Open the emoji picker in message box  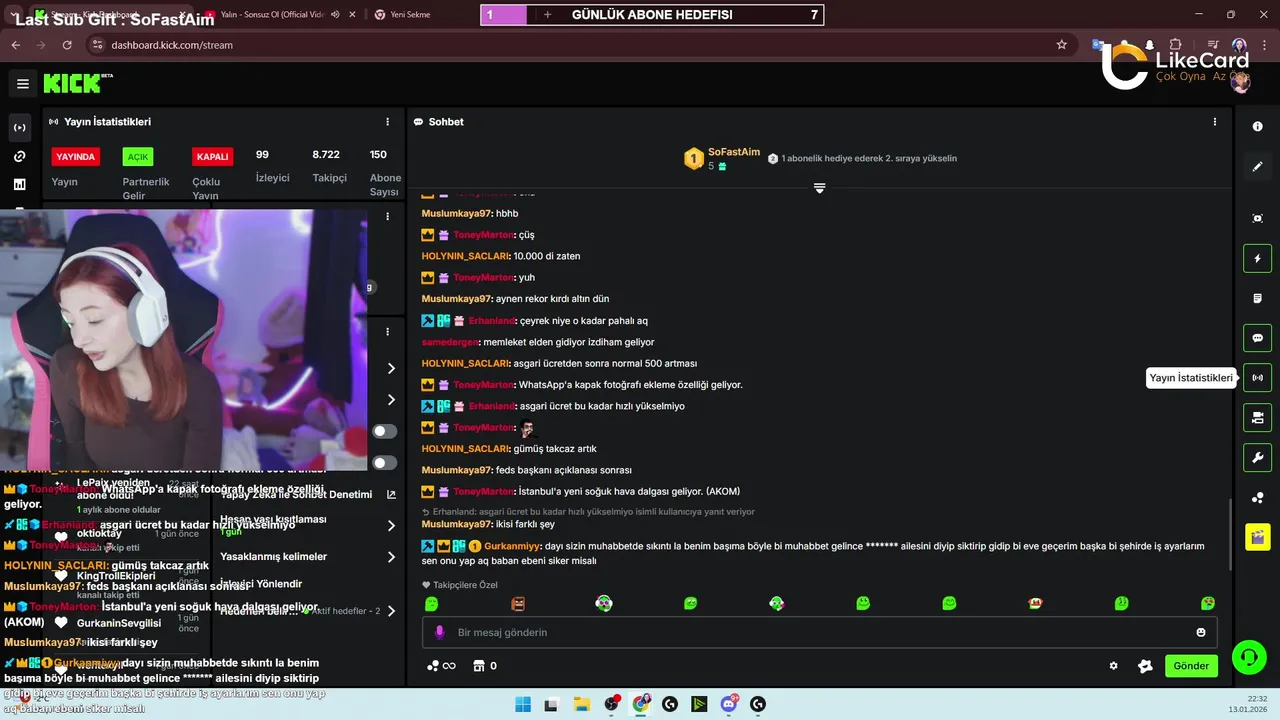(1201, 632)
